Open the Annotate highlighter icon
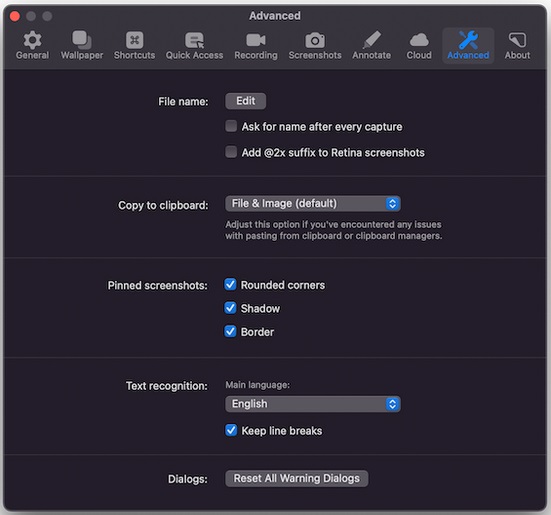 pos(371,40)
